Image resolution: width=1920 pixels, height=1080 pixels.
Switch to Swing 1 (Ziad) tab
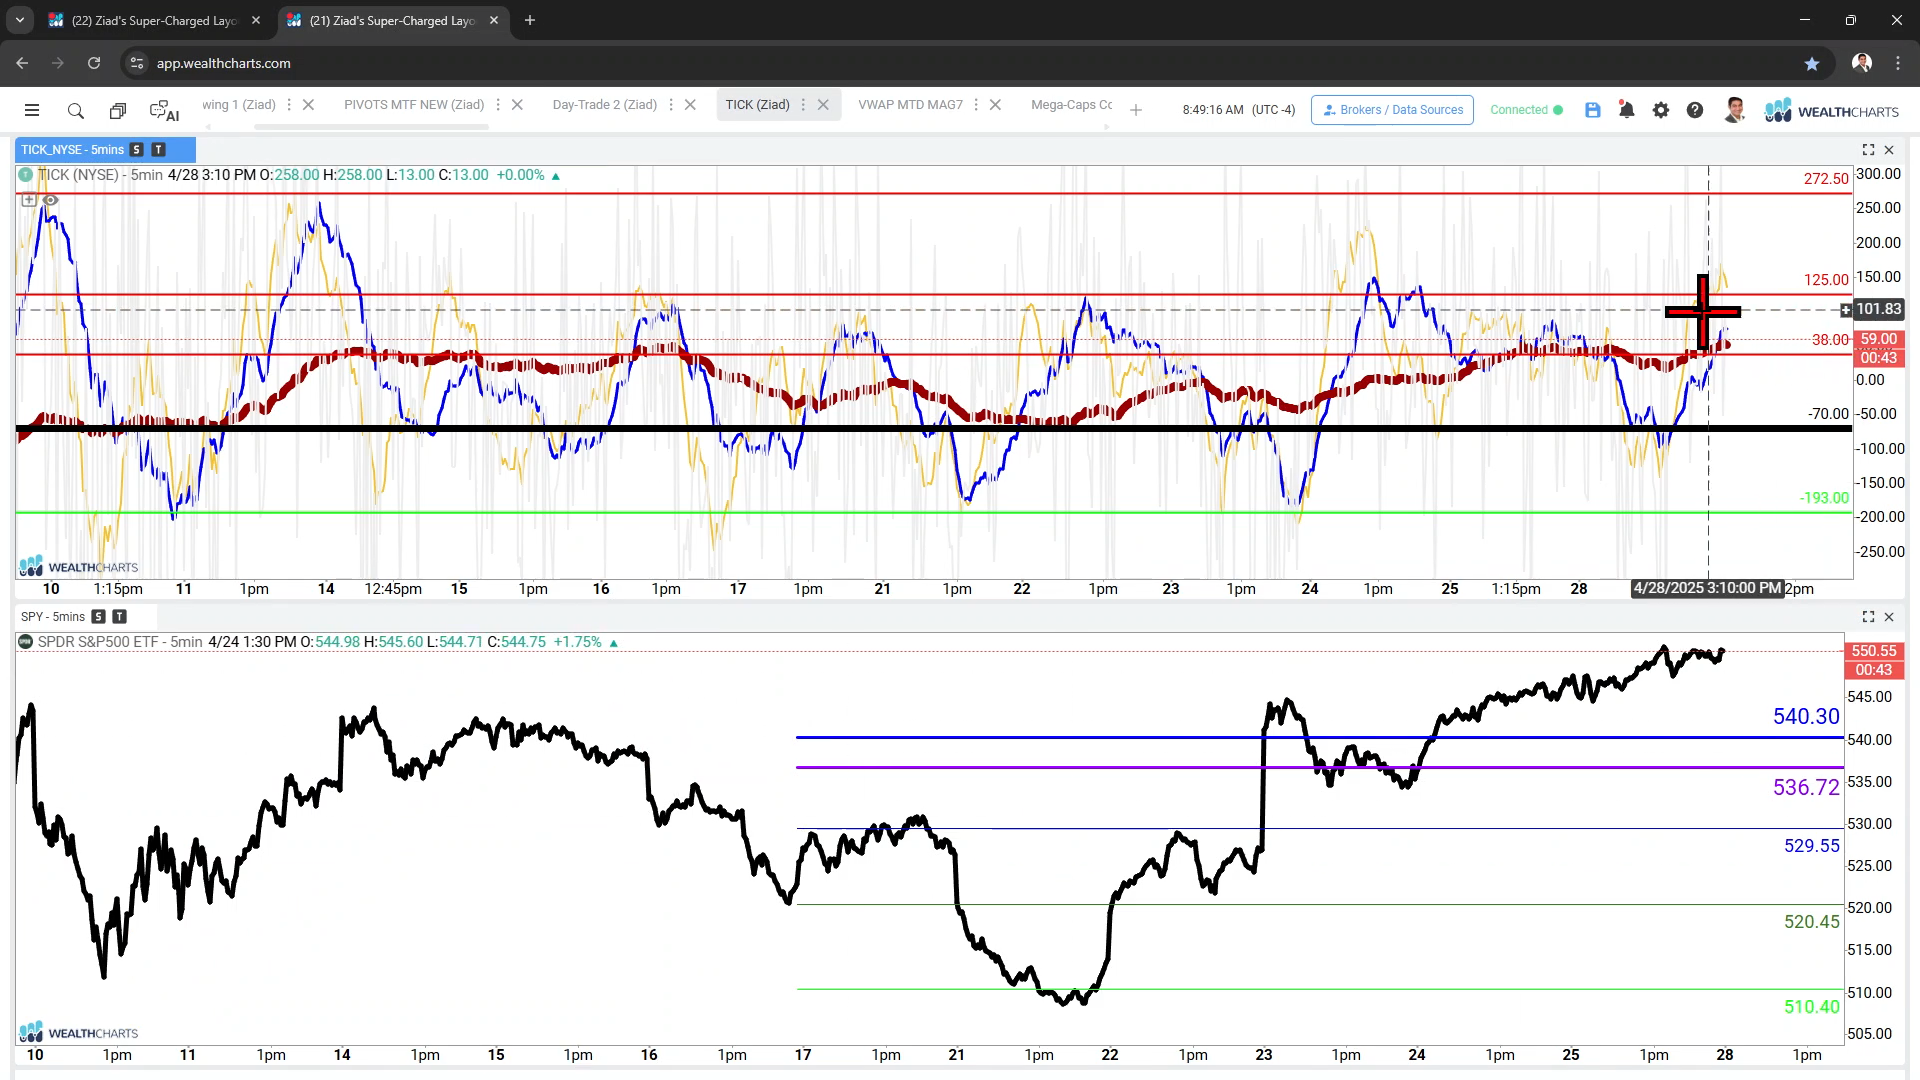(x=239, y=105)
